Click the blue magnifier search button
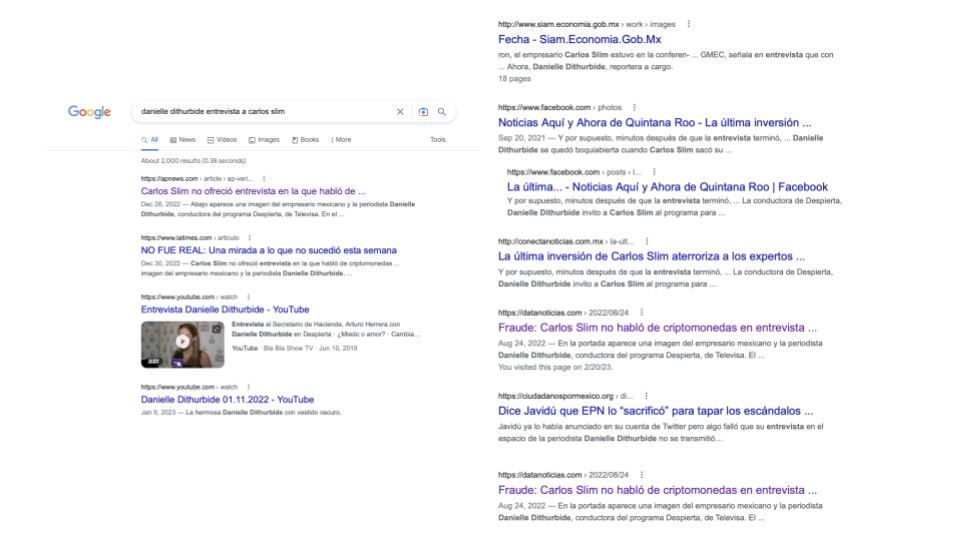 pyautogui.click(x=442, y=112)
